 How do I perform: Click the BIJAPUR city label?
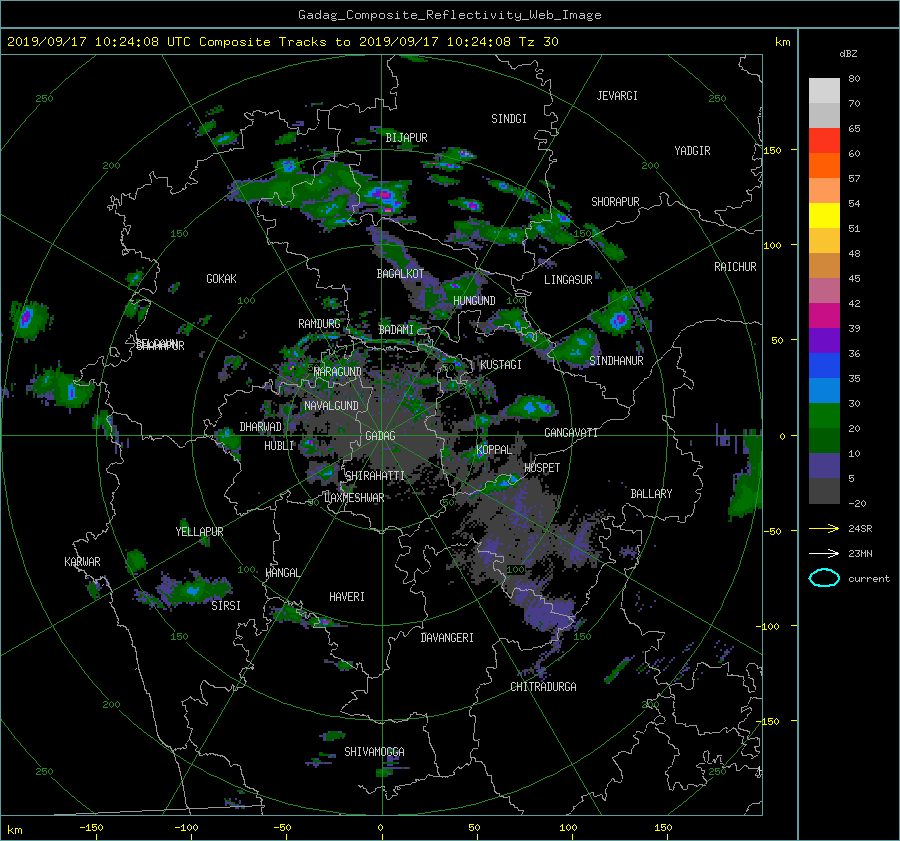pos(406,138)
